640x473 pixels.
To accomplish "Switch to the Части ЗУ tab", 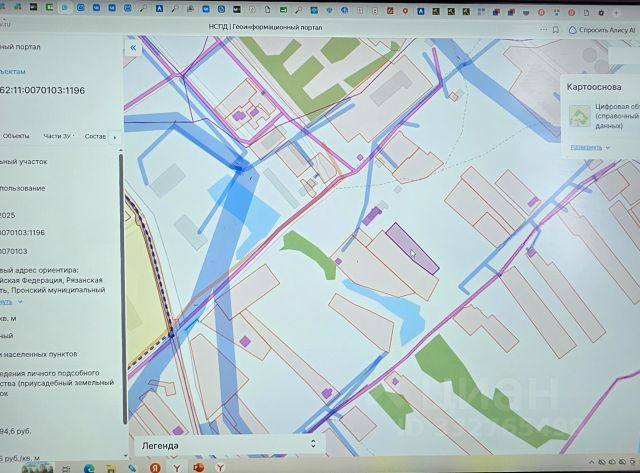I will [x=58, y=136].
